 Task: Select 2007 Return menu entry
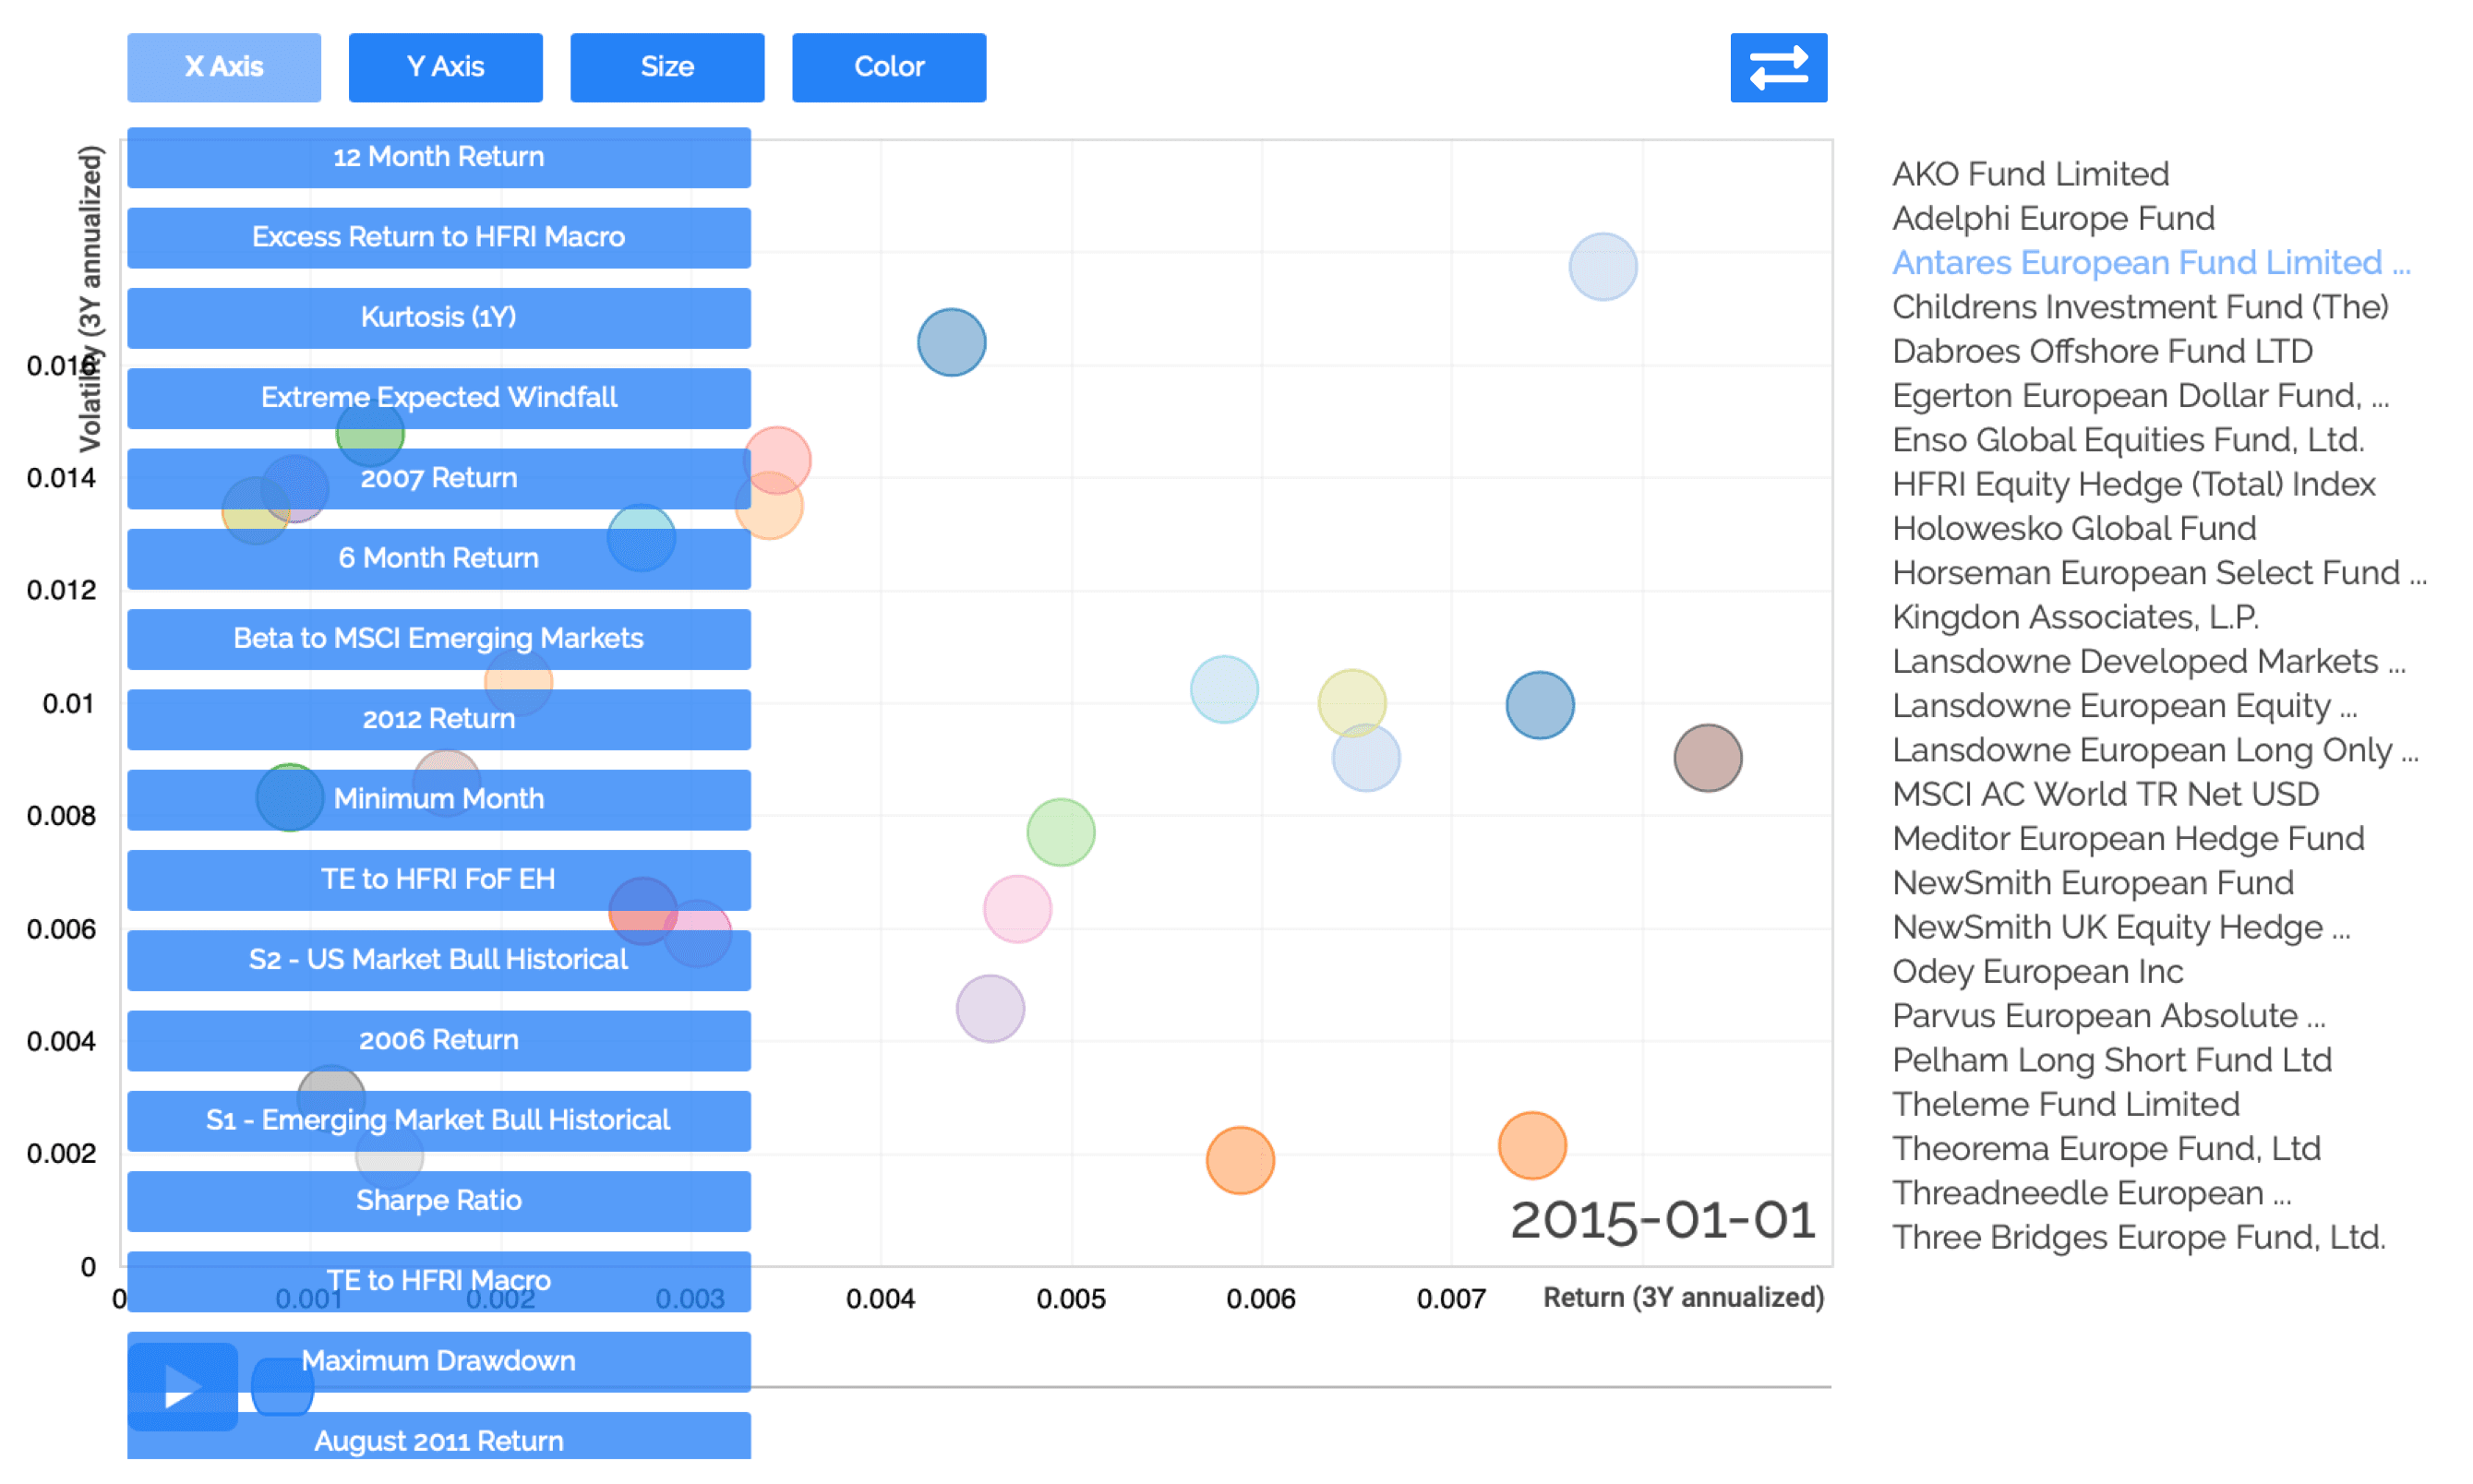point(439,478)
